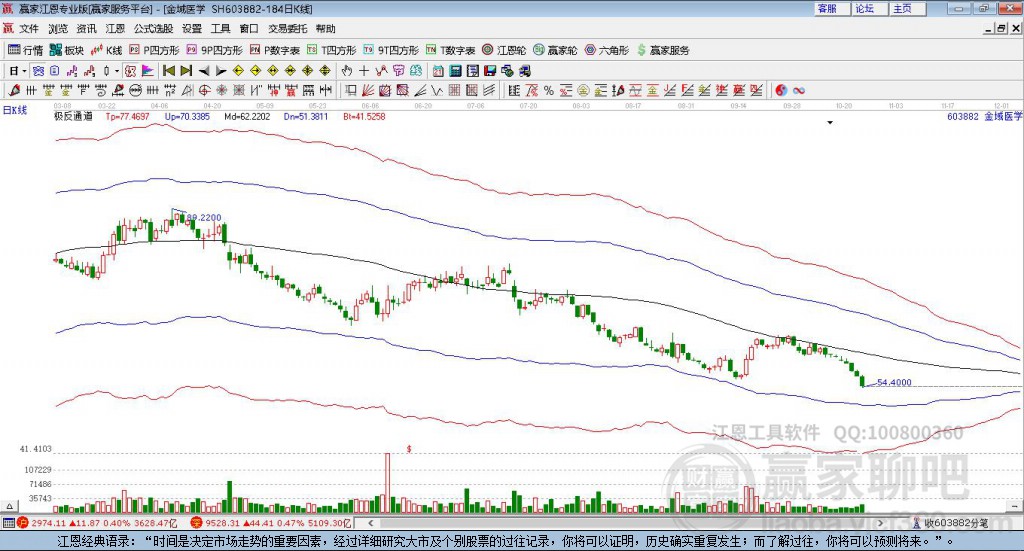Open the P四方形 tool

[154, 50]
